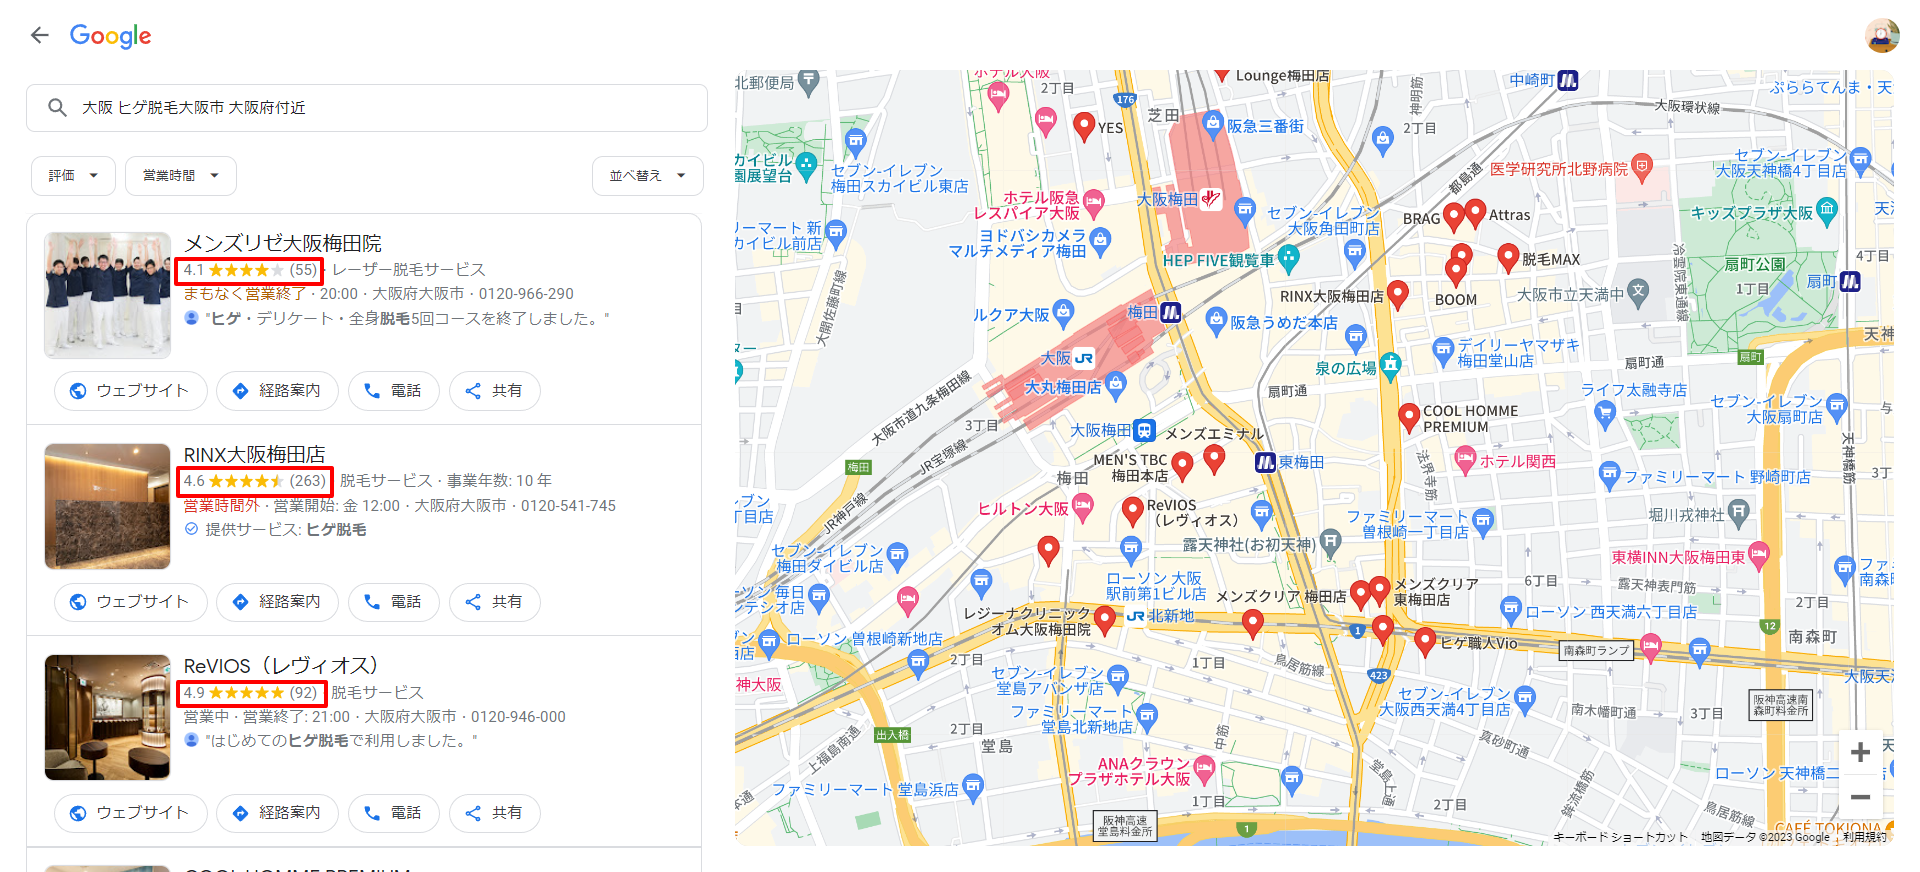Select the ReVIOS (レヴィオス) map pin

1133,511
